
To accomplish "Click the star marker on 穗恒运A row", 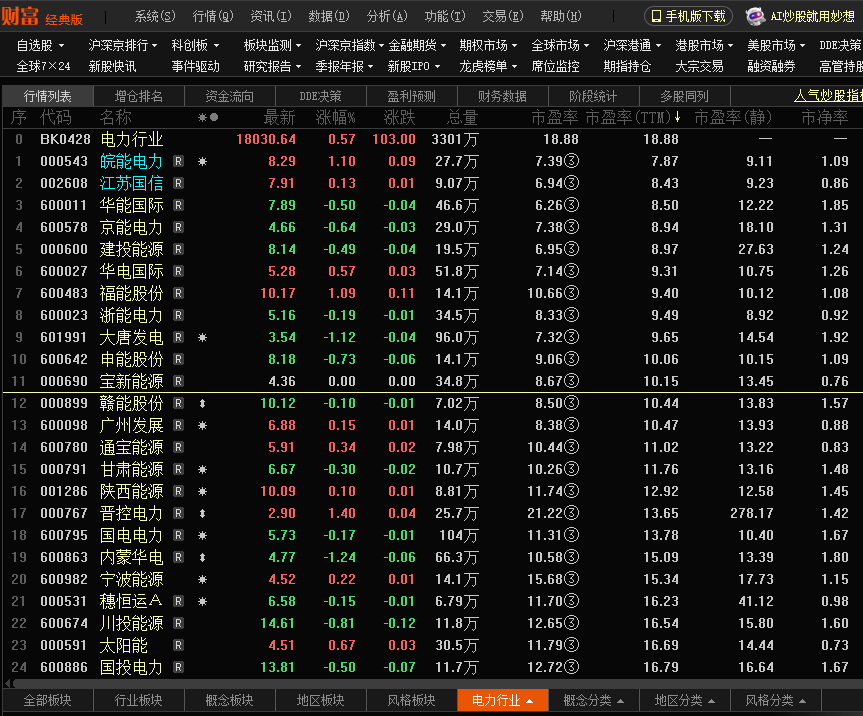I will coord(203,602).
